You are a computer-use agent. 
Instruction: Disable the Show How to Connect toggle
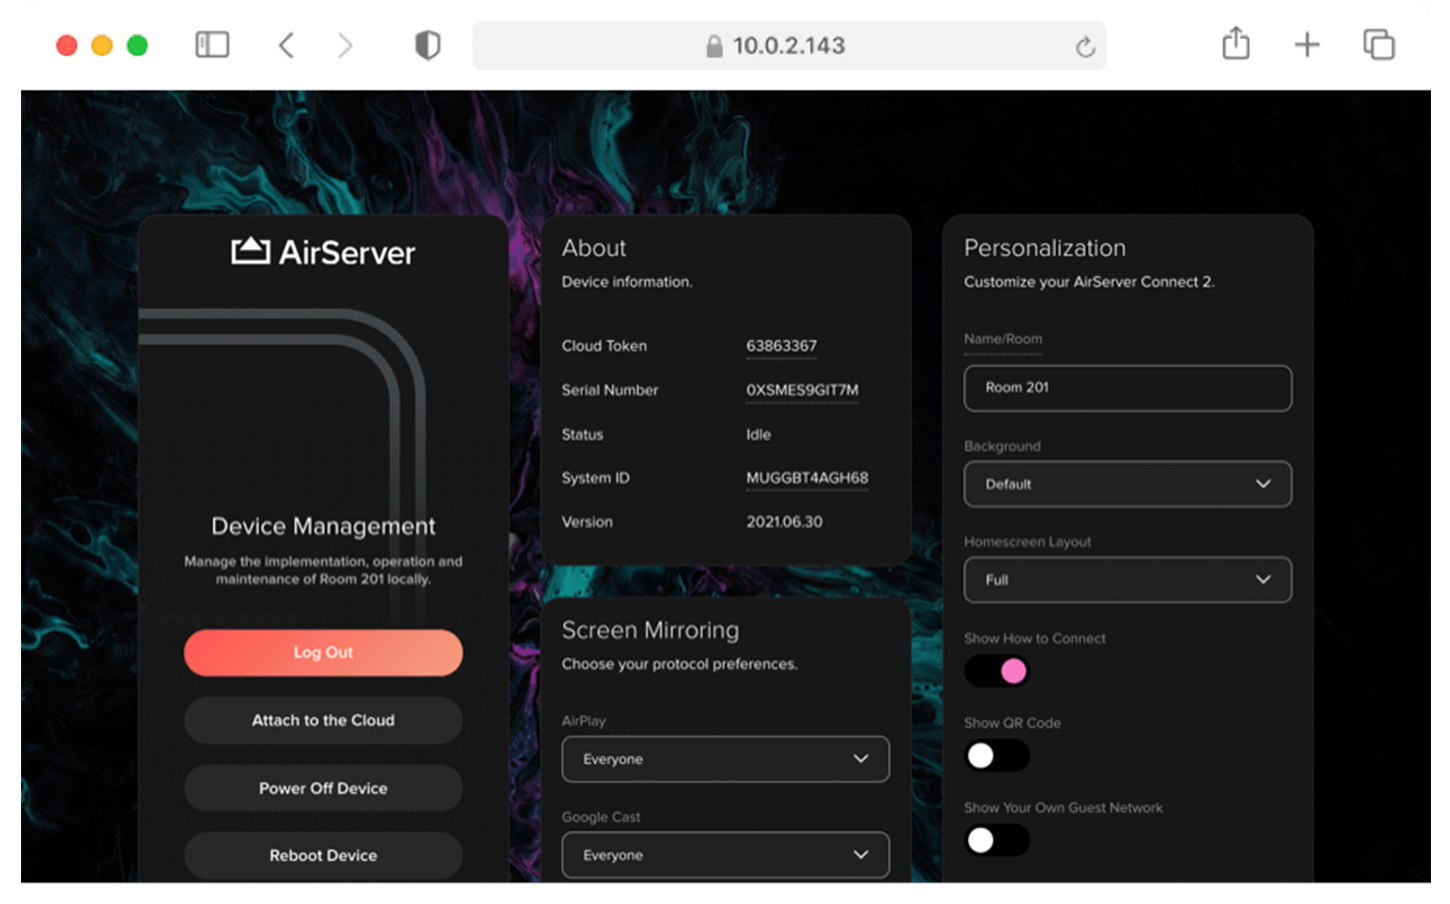click(996, 671)
